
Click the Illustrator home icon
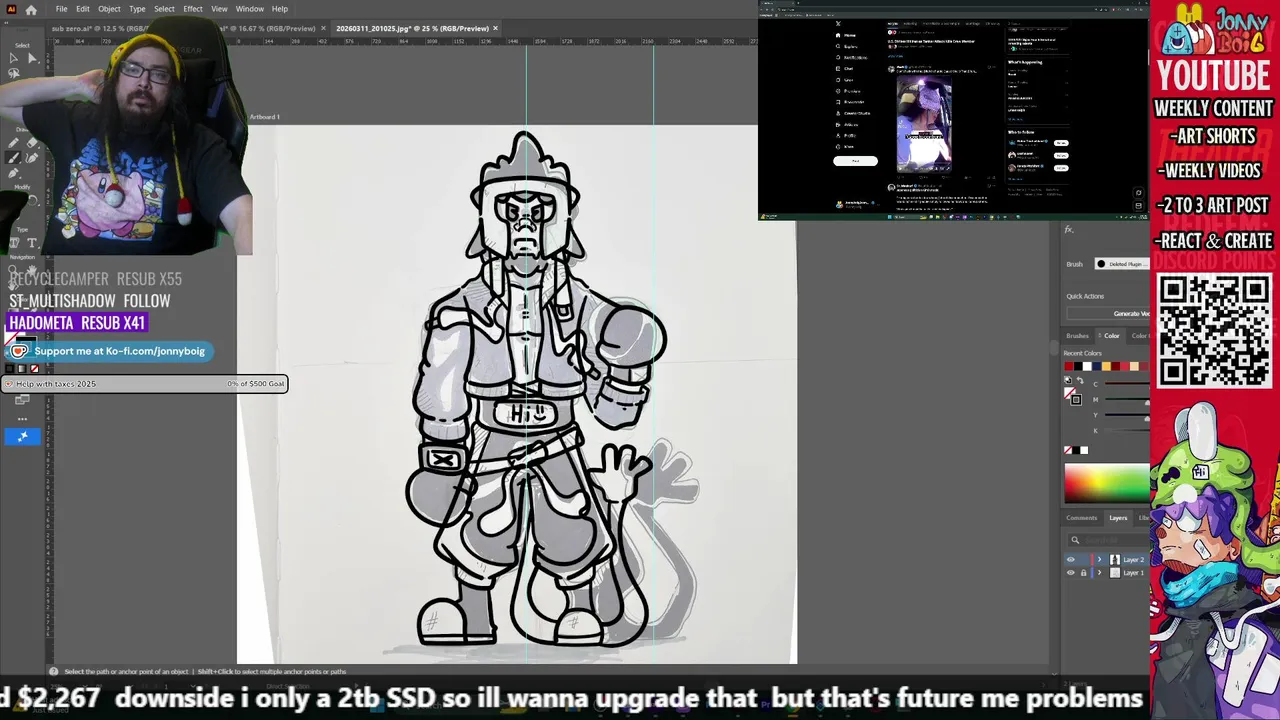tap(31, 9)
